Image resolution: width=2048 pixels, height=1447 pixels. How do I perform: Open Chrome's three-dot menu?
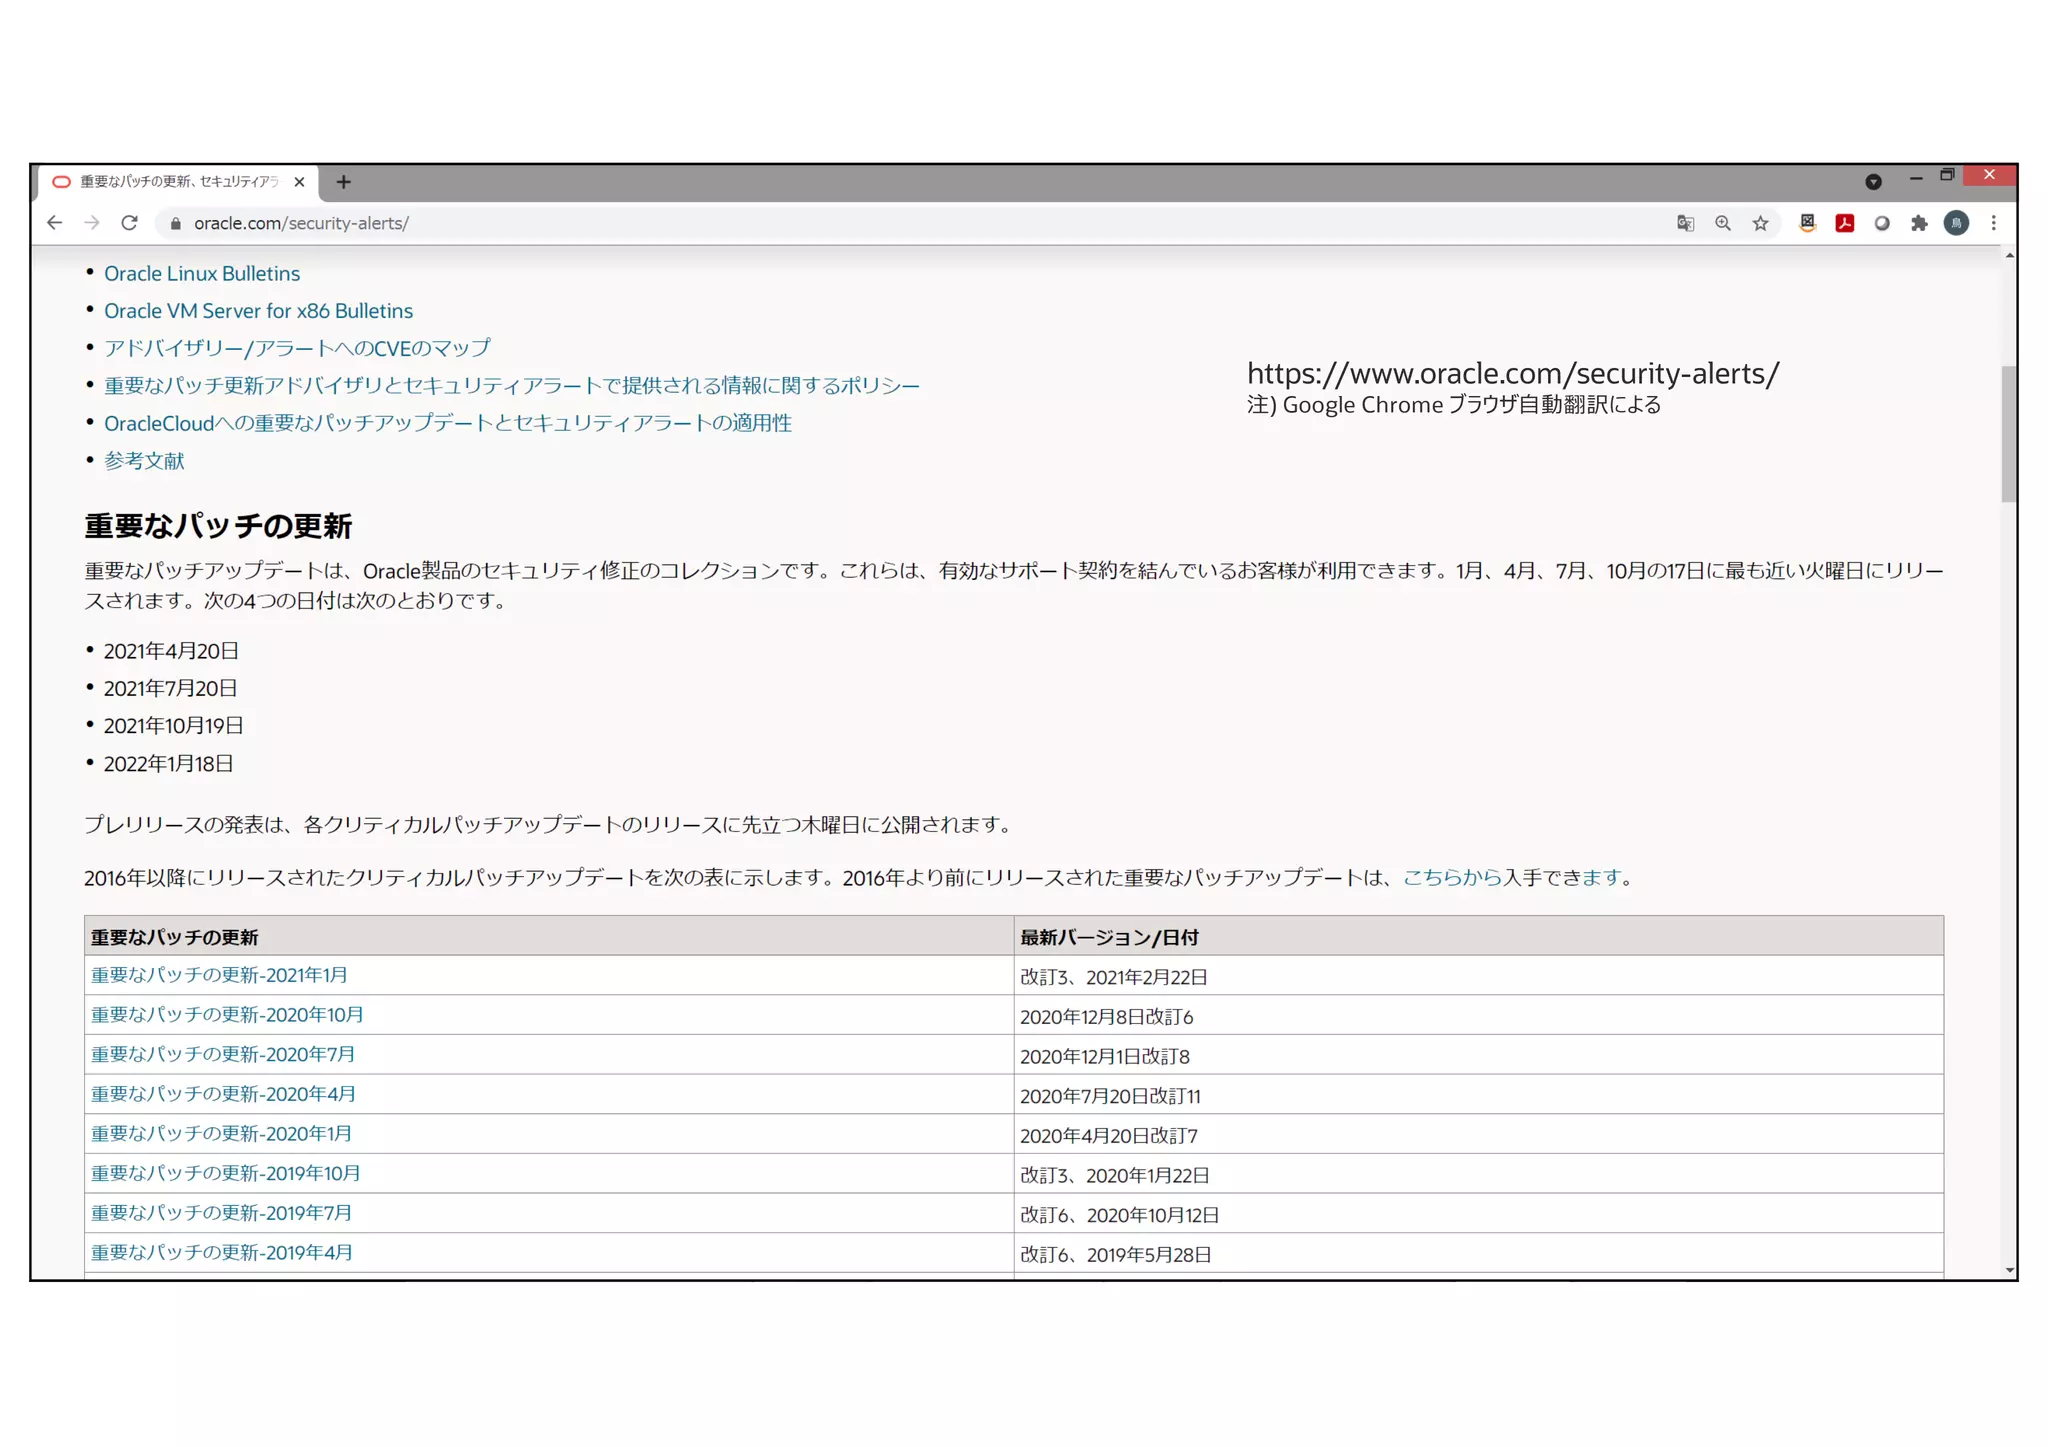(x=1993, y=223)
